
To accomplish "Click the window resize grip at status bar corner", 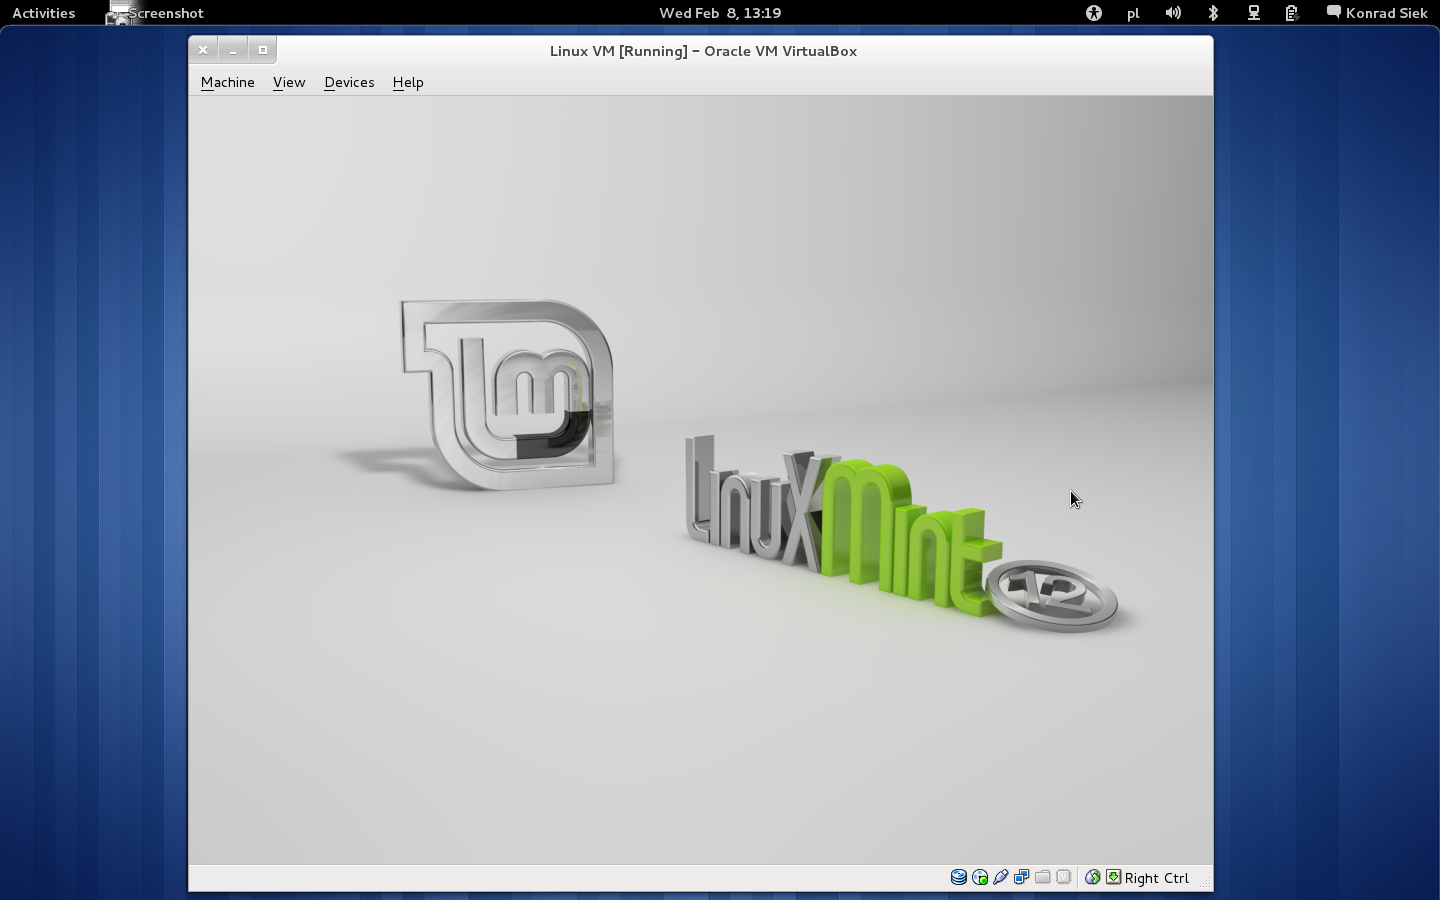I will pos(1205,883).
